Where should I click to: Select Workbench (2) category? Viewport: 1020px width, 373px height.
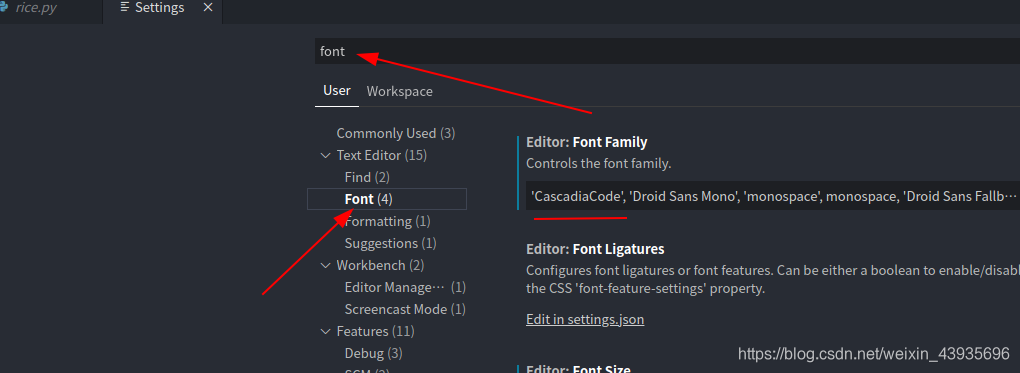point(380,266)
